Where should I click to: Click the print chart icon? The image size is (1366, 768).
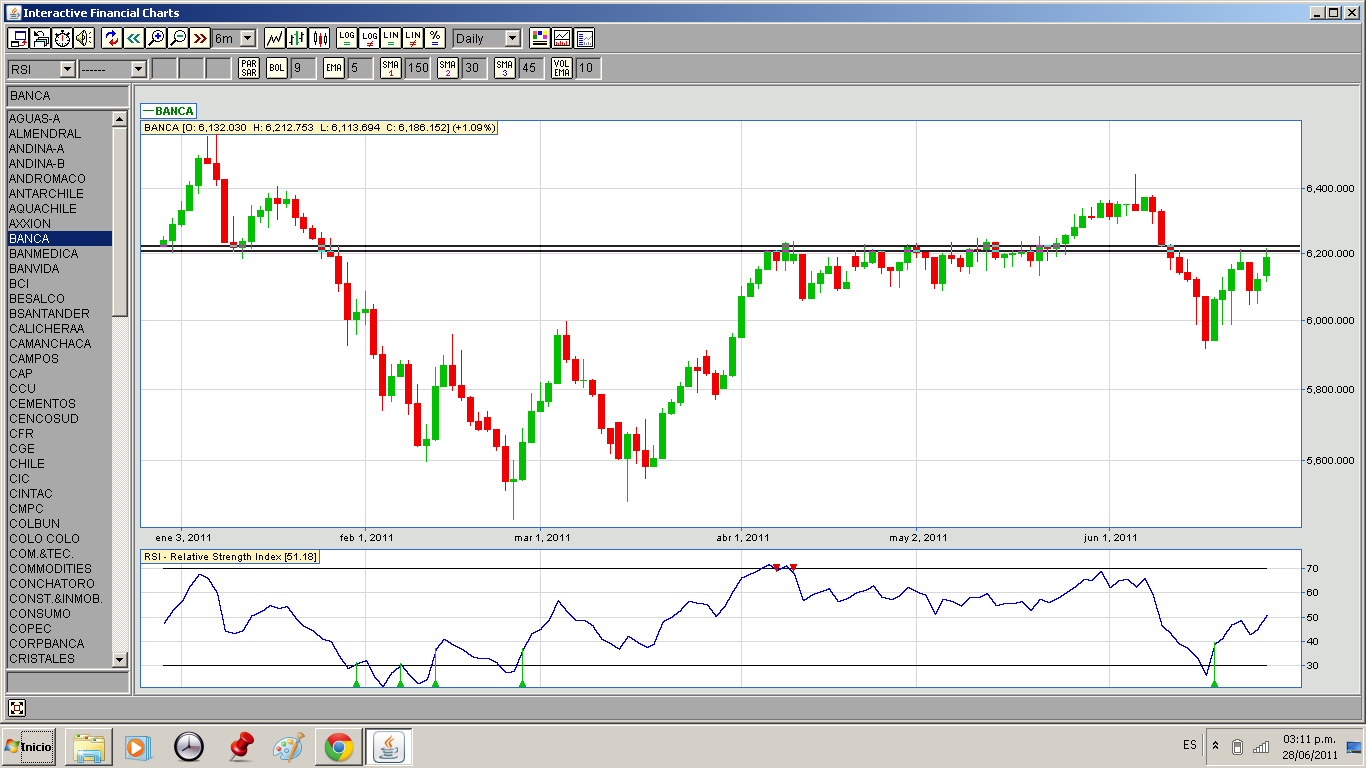coord(40,38)
